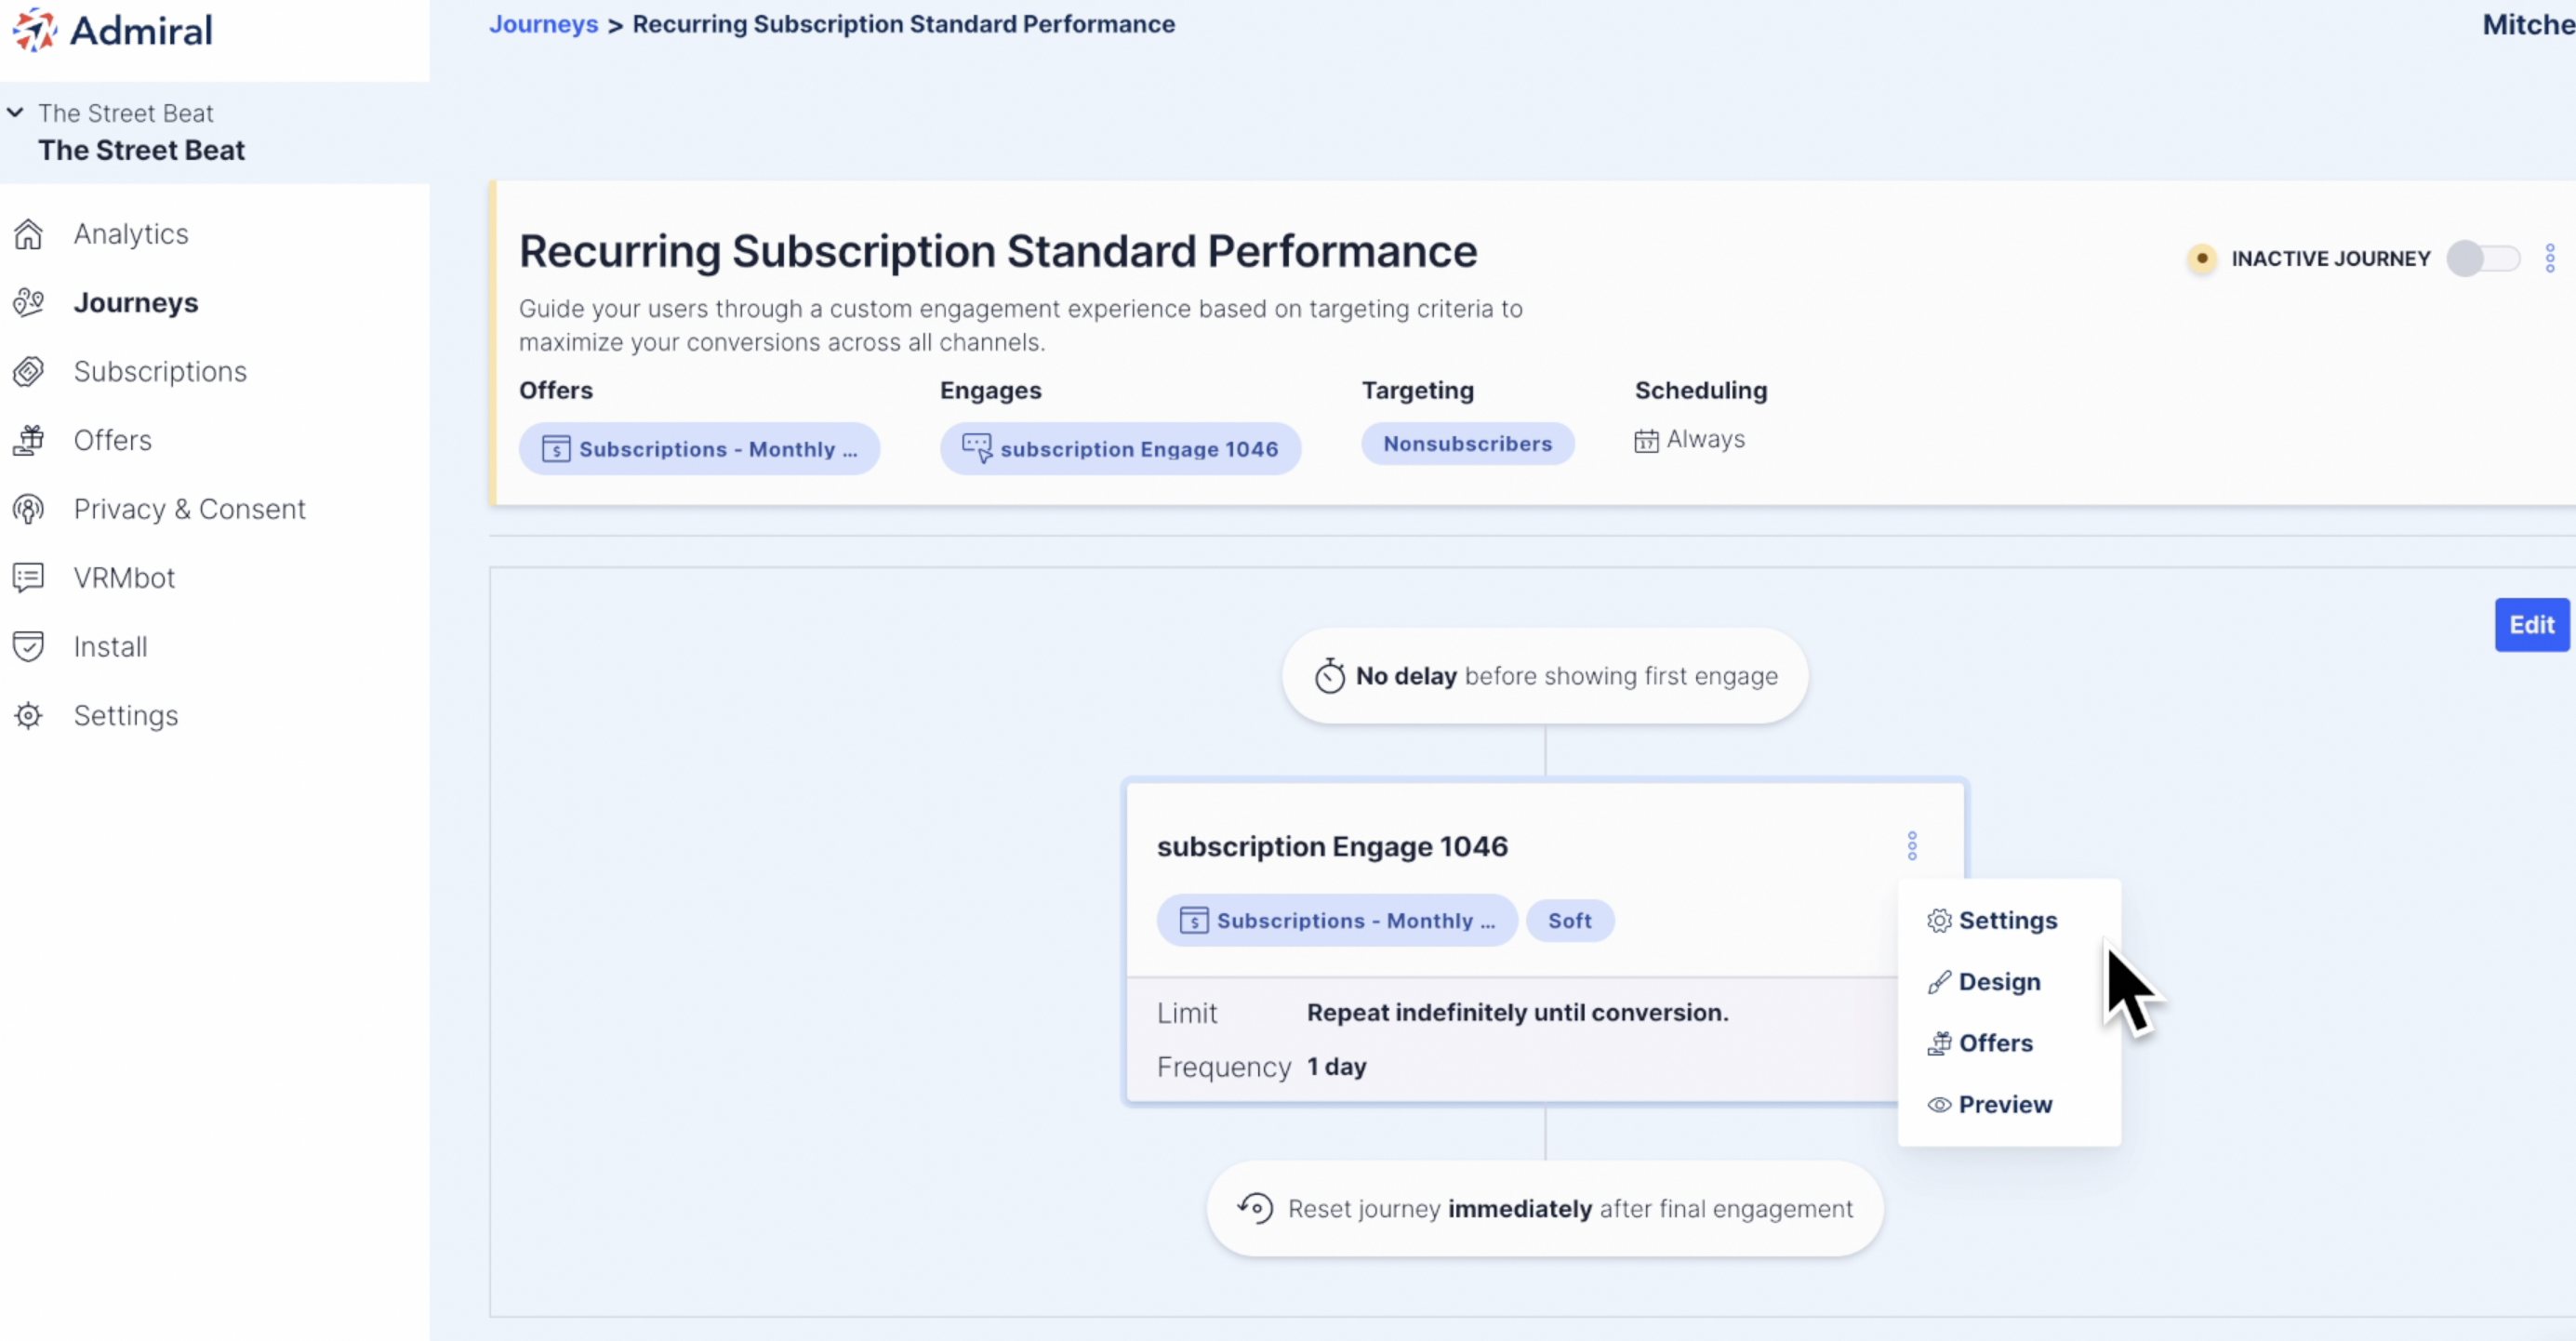
Task: Click the blue Edit button
Action: pyautogui.click(x=2531, y=625)
